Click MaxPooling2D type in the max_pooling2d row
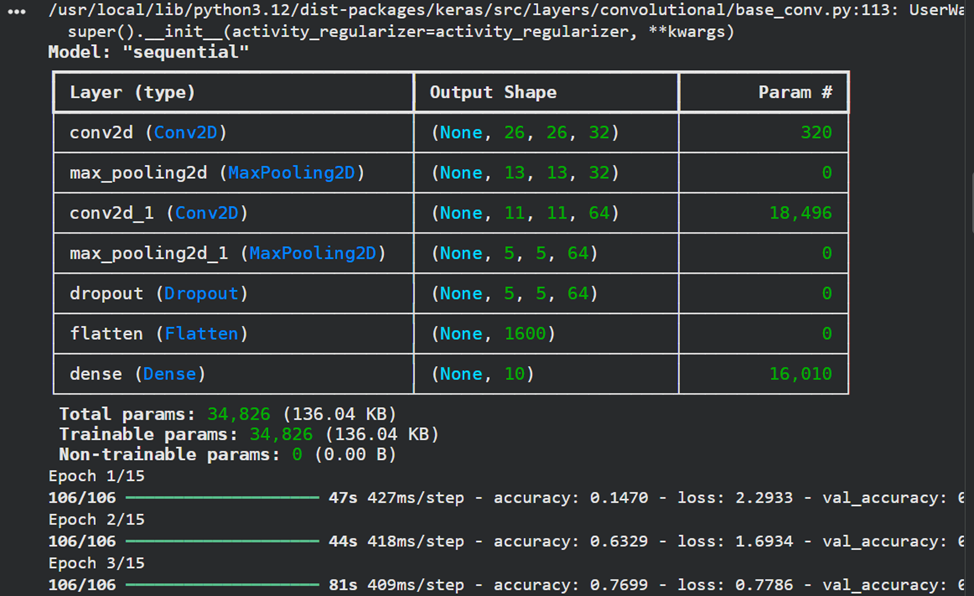Viewport: 974px width, 596px height. pos(291,173)
